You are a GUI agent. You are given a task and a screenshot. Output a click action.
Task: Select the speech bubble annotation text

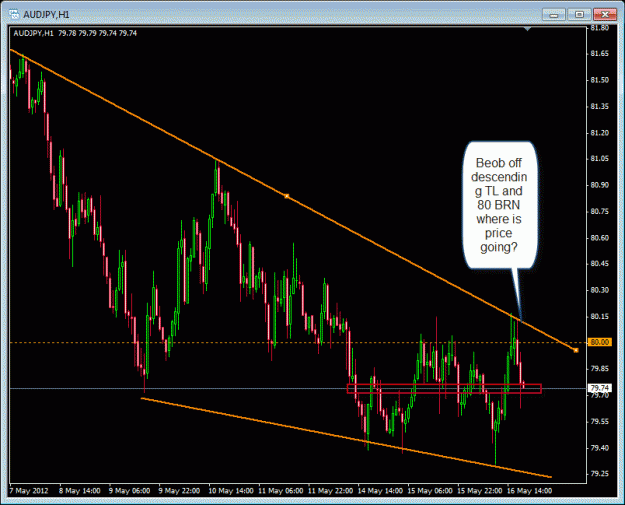click(499, 205)
